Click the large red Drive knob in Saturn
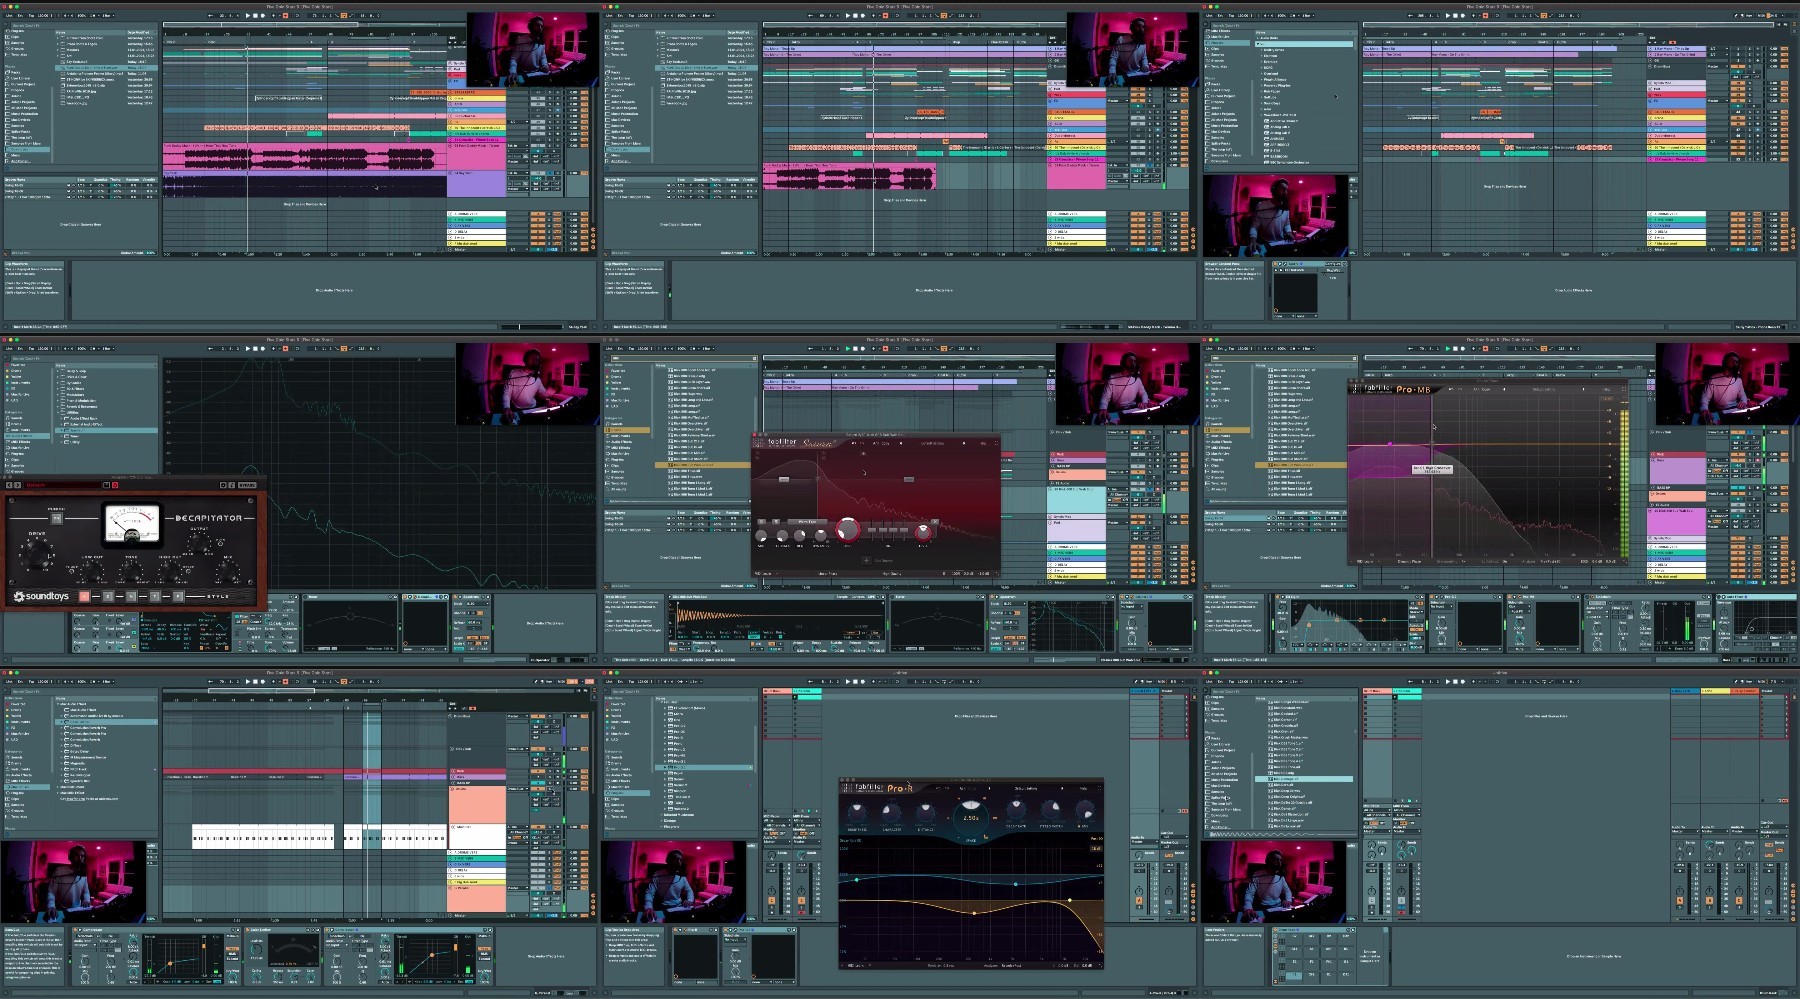Screen dimensions: 1800x999 (848, 530)
